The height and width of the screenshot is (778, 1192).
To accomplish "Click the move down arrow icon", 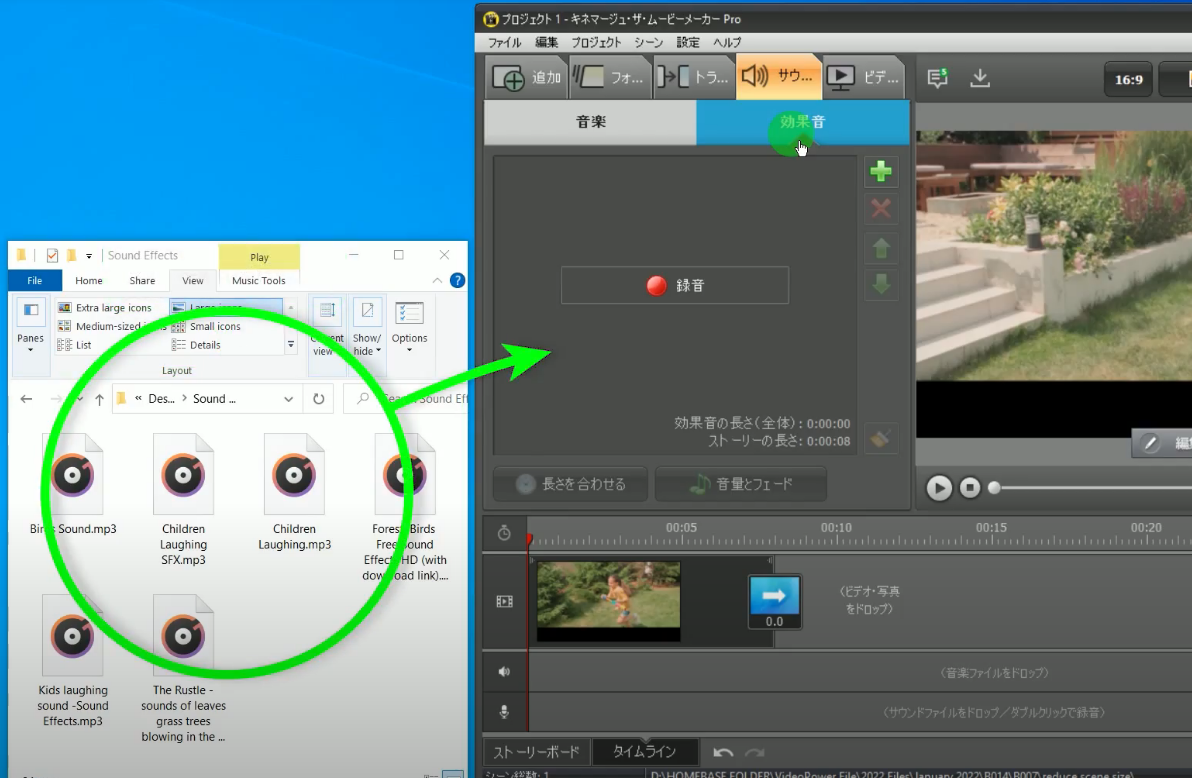I will pos(881,284).
